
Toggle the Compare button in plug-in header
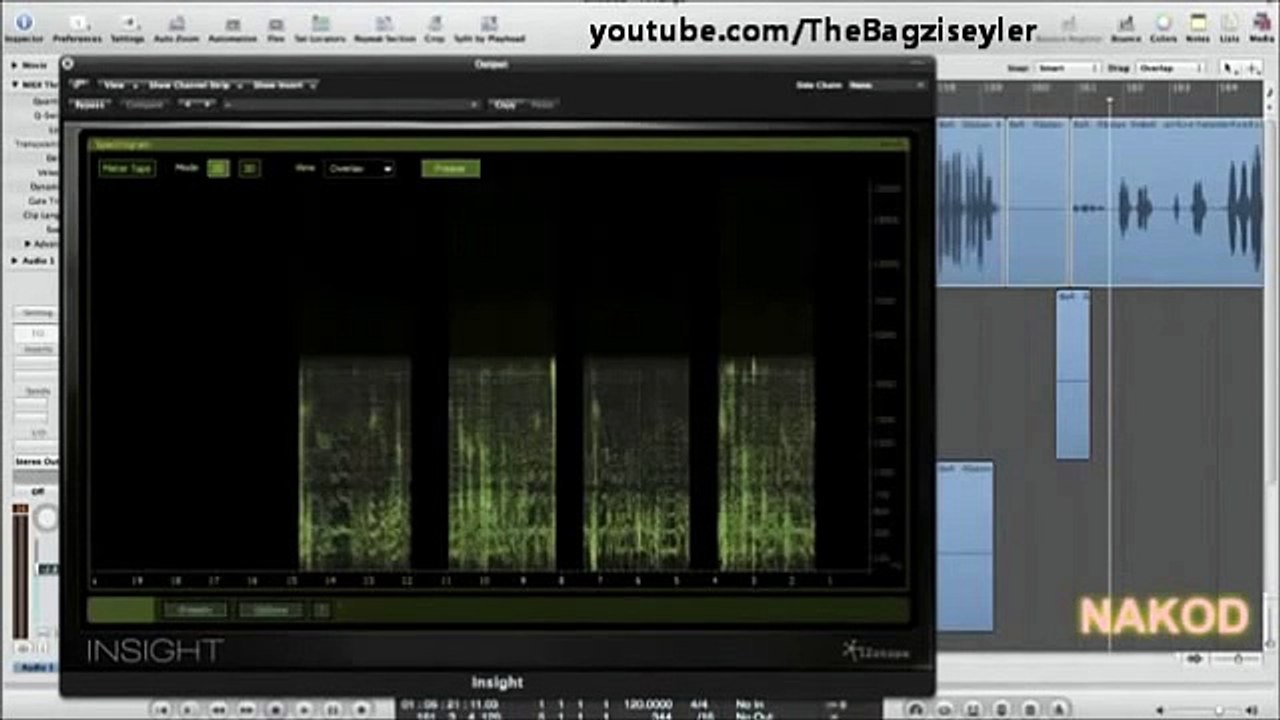pyautogui.click(x=145, y=104)
